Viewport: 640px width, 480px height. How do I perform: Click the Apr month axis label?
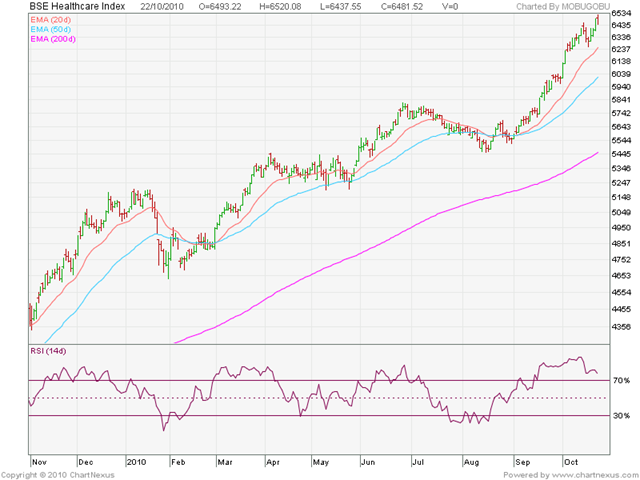tap(273, 462)
